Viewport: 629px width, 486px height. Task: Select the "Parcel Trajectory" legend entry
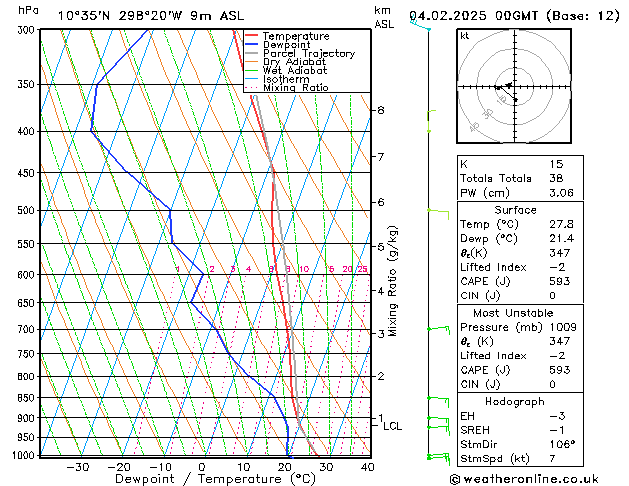(x=309, y=53)
